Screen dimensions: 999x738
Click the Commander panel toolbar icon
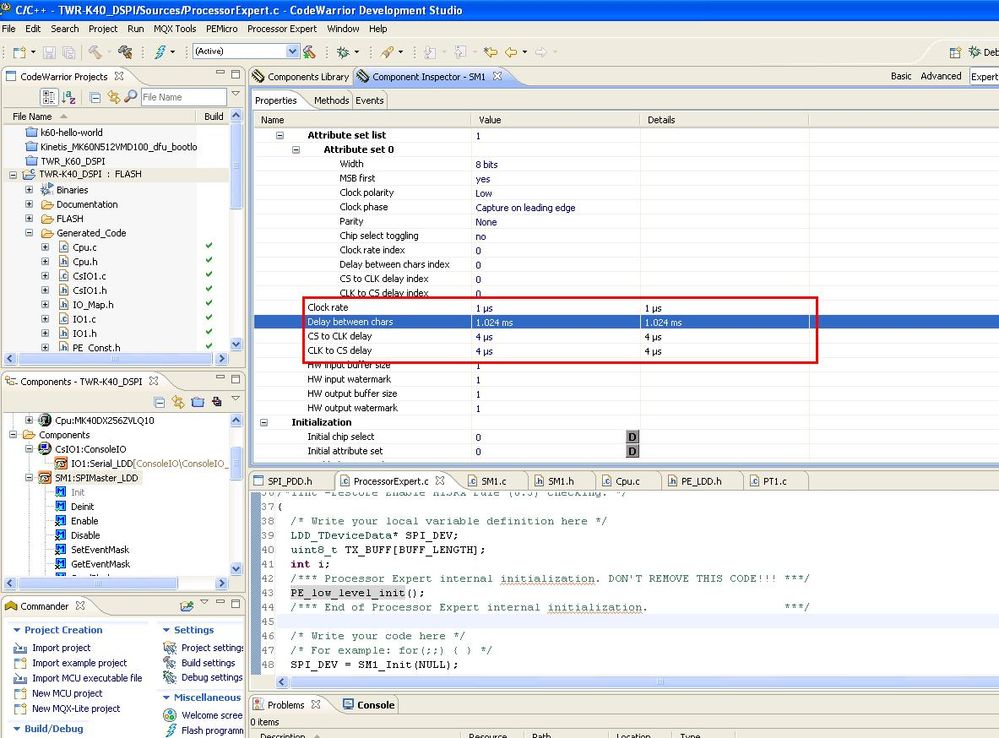coord(186,606)
